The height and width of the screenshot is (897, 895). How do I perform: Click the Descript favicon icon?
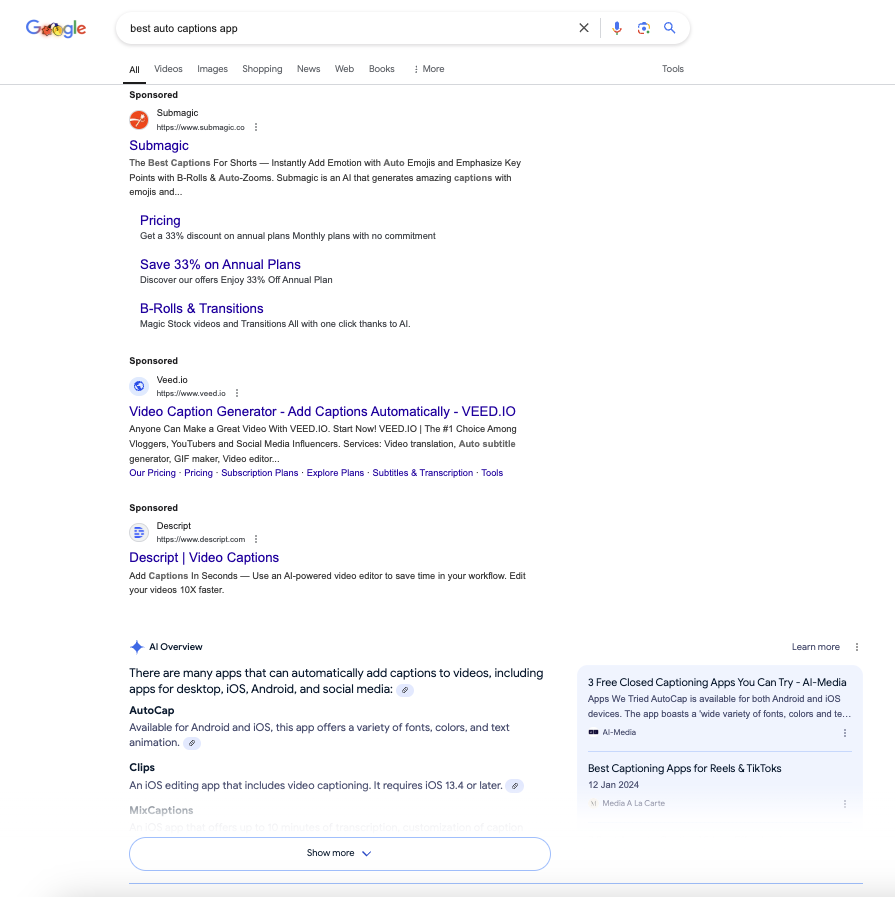139,533
